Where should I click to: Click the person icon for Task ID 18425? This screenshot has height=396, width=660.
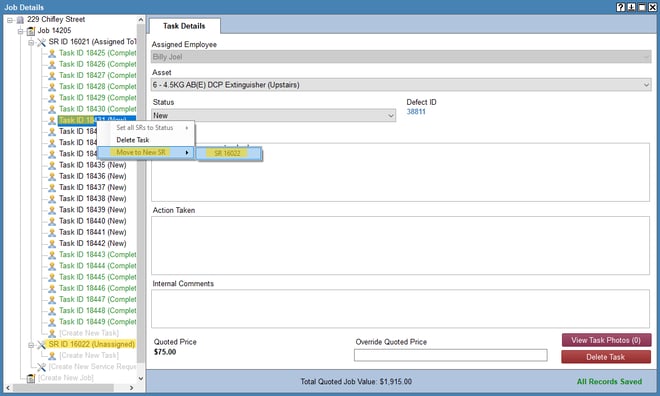pos(52,53)
